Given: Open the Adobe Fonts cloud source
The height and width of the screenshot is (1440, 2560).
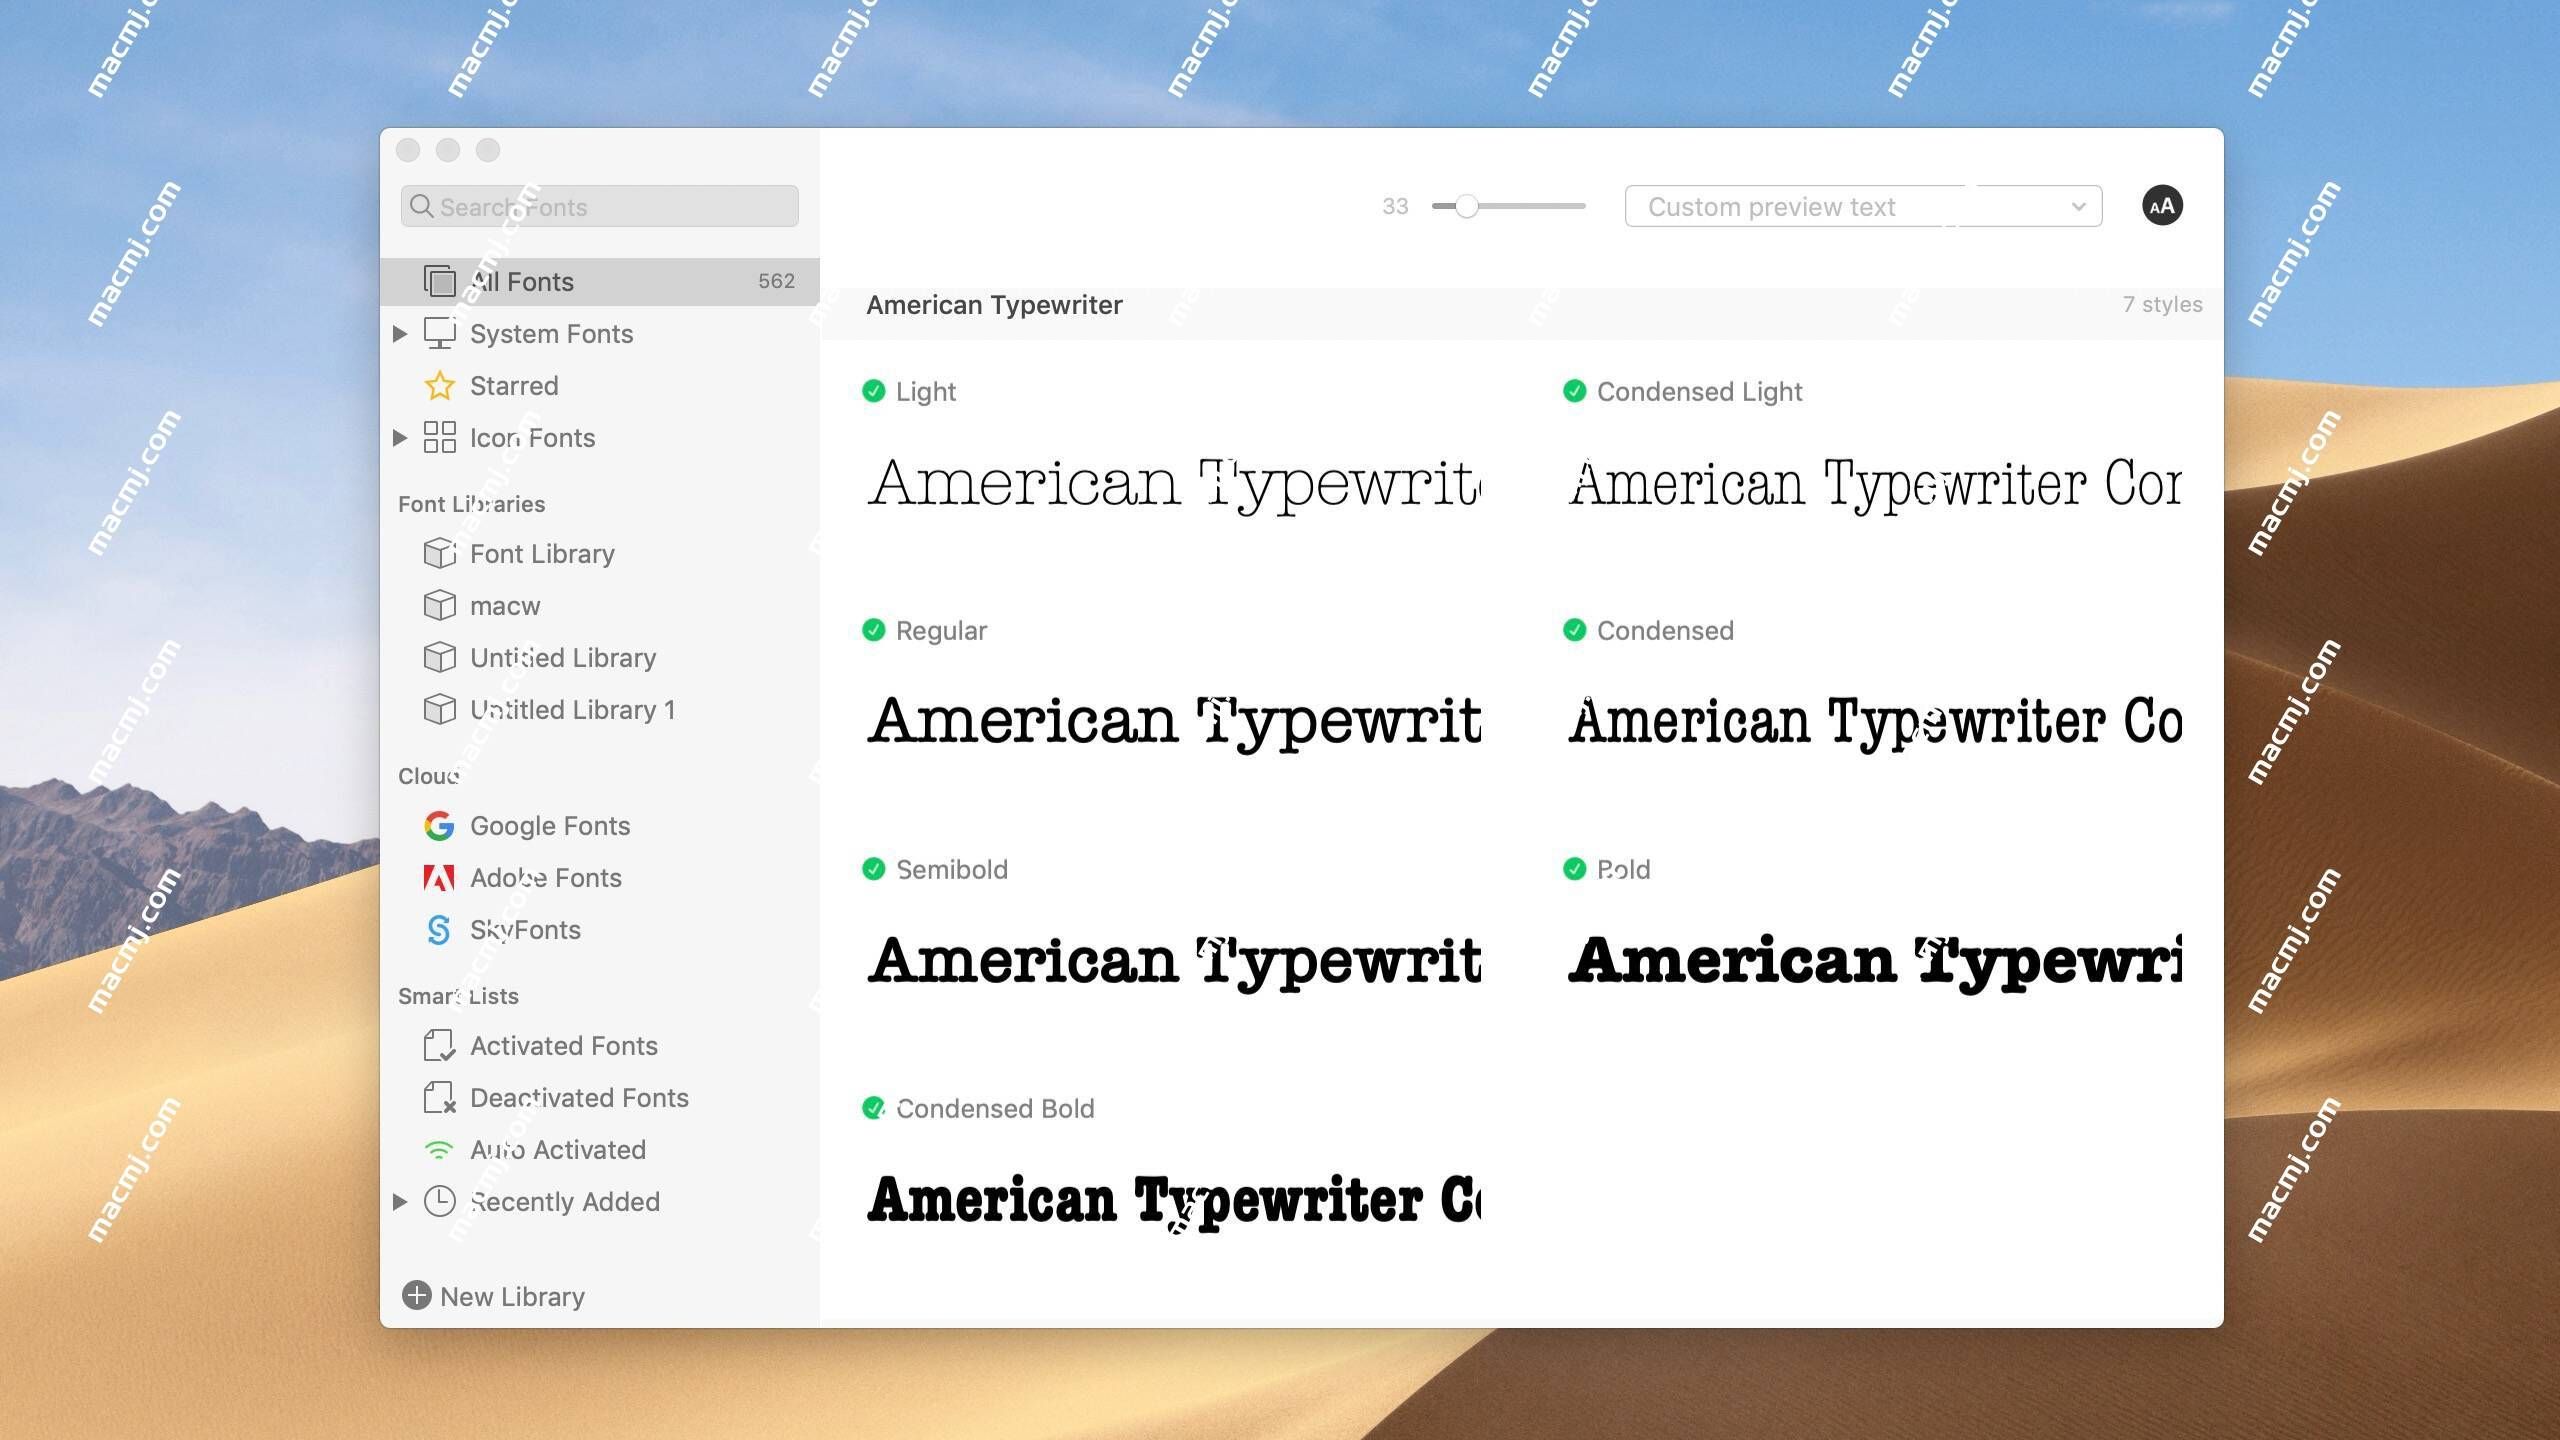Looking at the screenshot, I should click(600, 877).
